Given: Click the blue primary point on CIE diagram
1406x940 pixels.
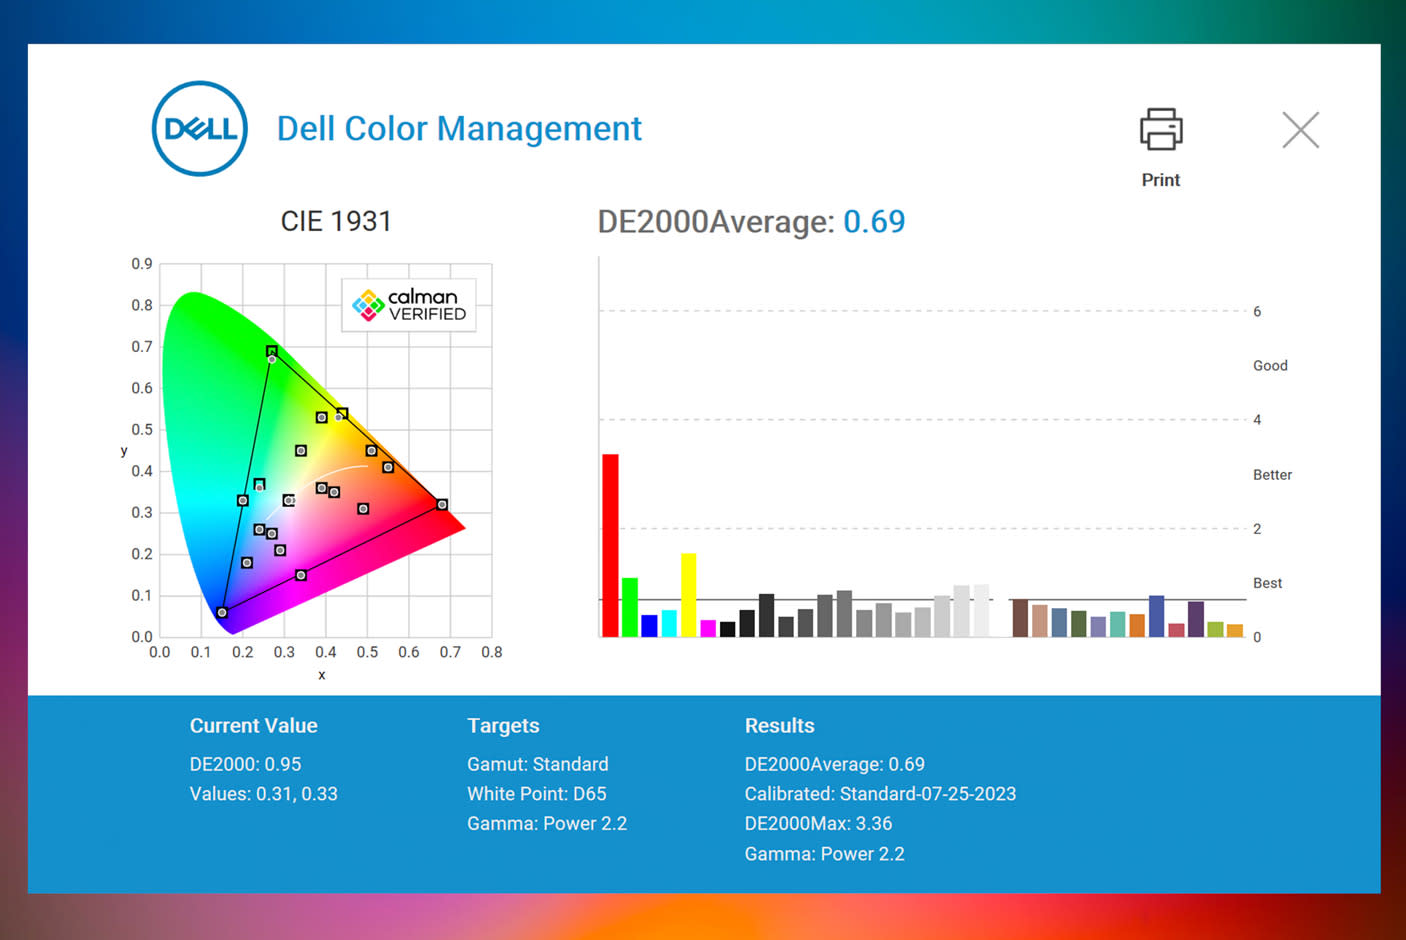Looking at the screenshot, I should pyautogui.click(x=222, y=612).
